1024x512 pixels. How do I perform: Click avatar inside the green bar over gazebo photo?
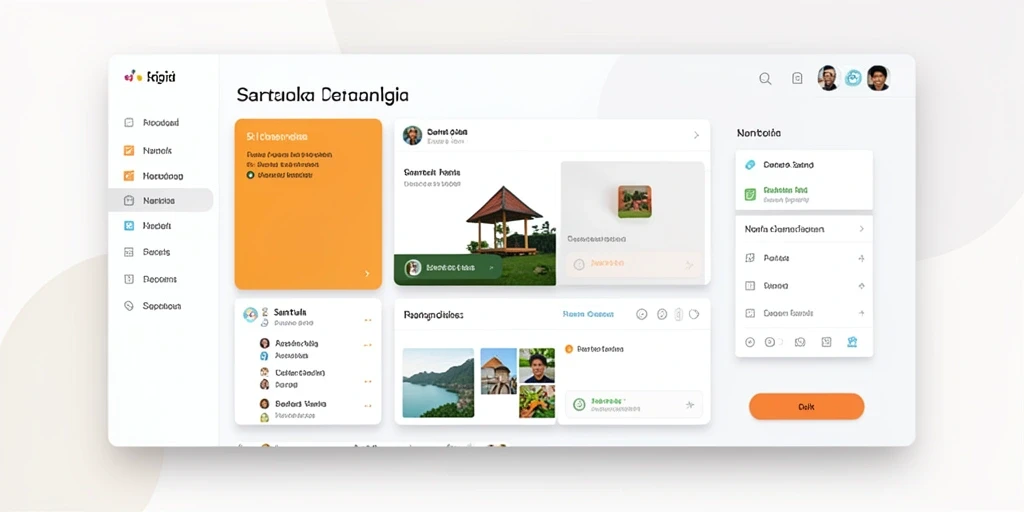(413, 268)
